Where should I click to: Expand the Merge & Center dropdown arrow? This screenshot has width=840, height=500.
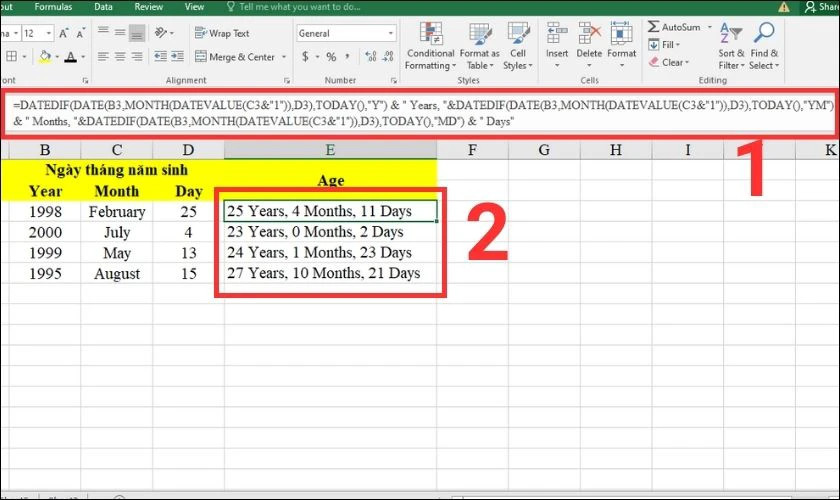point(284,57)
